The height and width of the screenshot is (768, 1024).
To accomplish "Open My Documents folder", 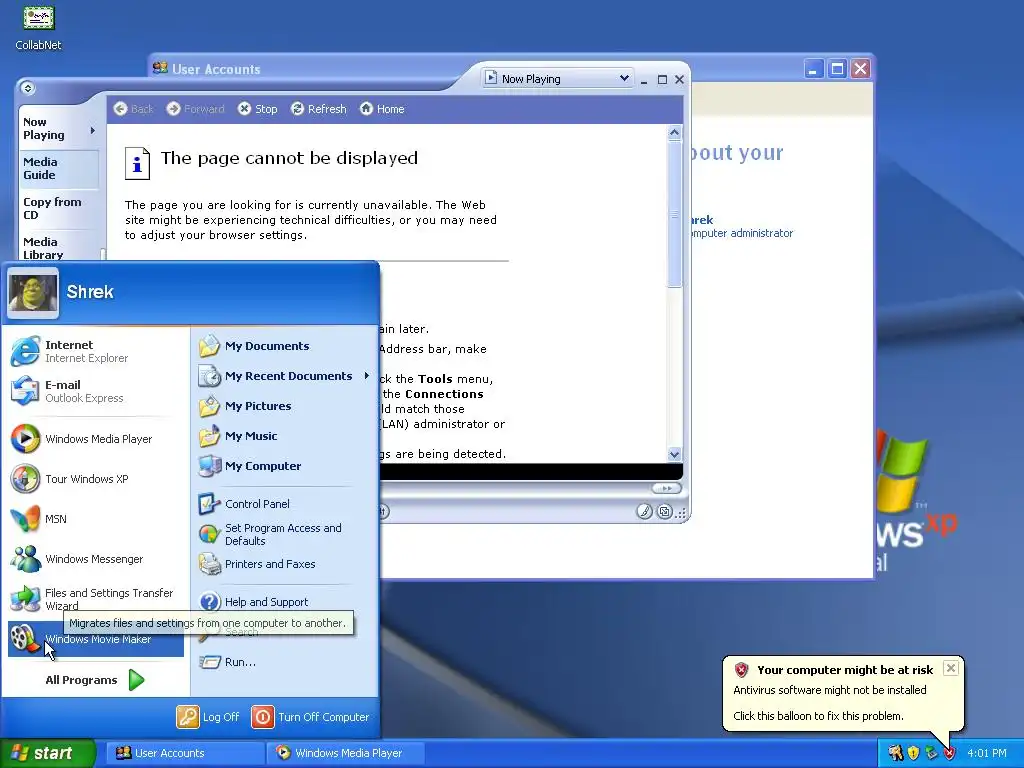I will [283, 346].
